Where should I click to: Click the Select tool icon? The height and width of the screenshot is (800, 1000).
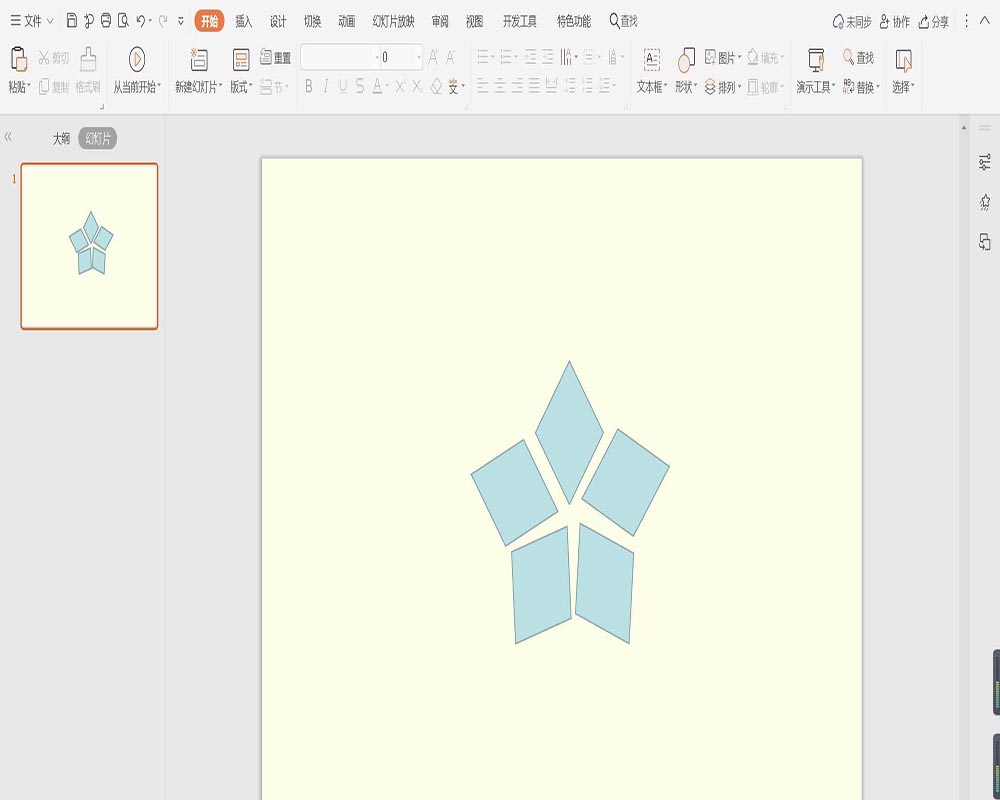coord(903,60)
